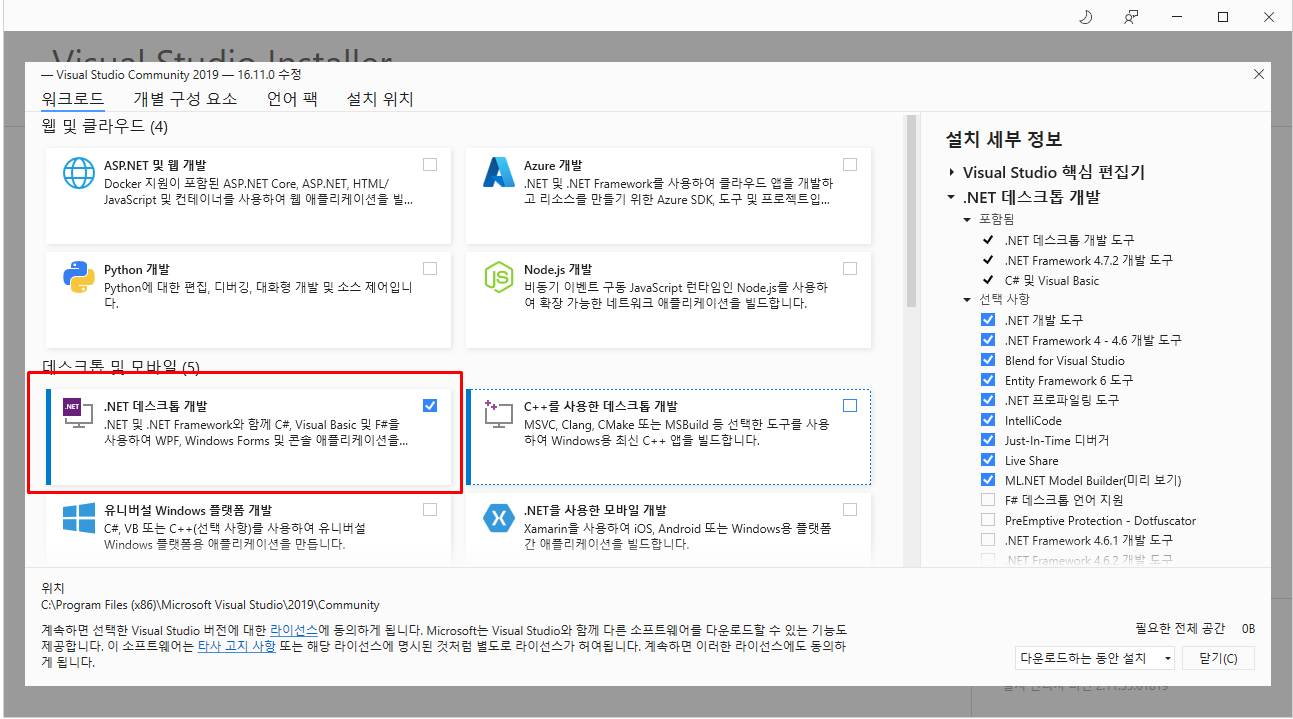Collapse .NET 데스크톱 개발 details section

(951, 197)
